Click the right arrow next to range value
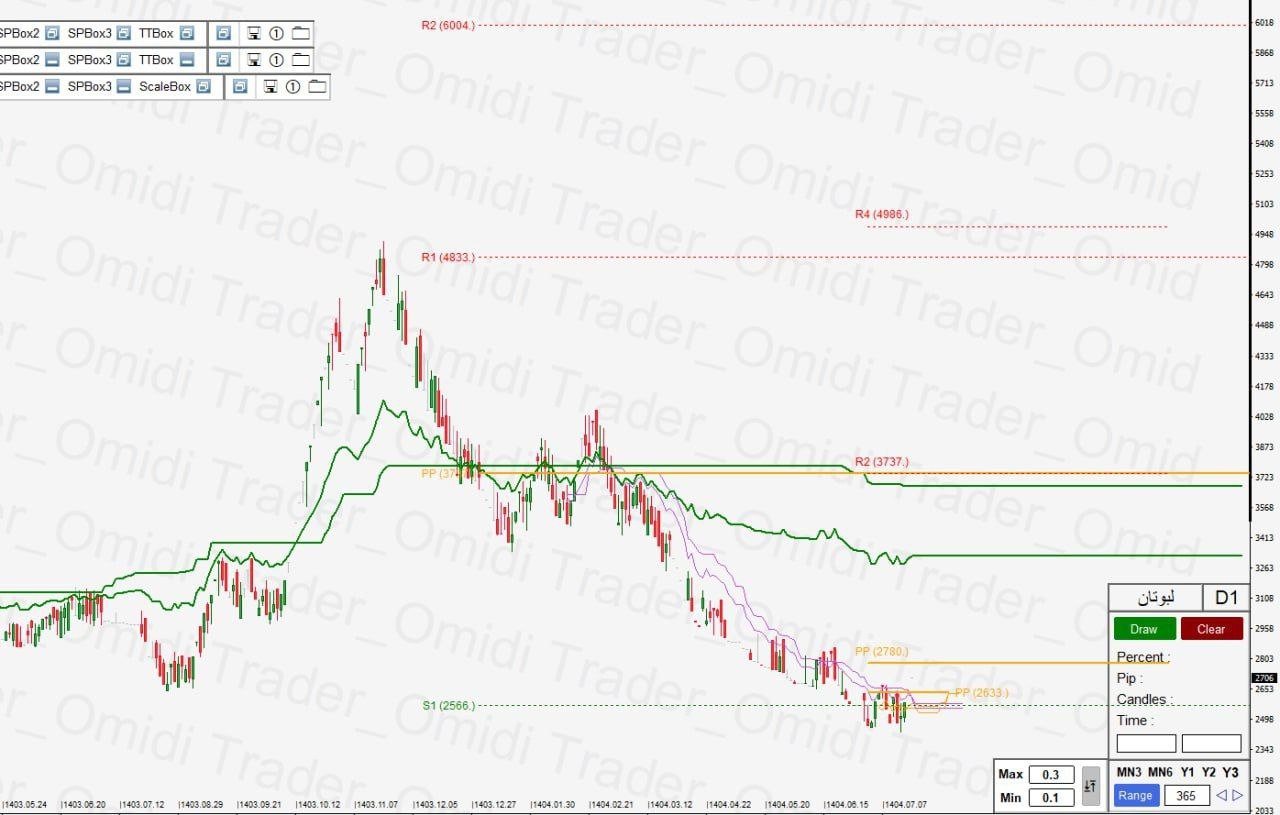Viewport: 1280px width, 815px height. click(1237, 796)
